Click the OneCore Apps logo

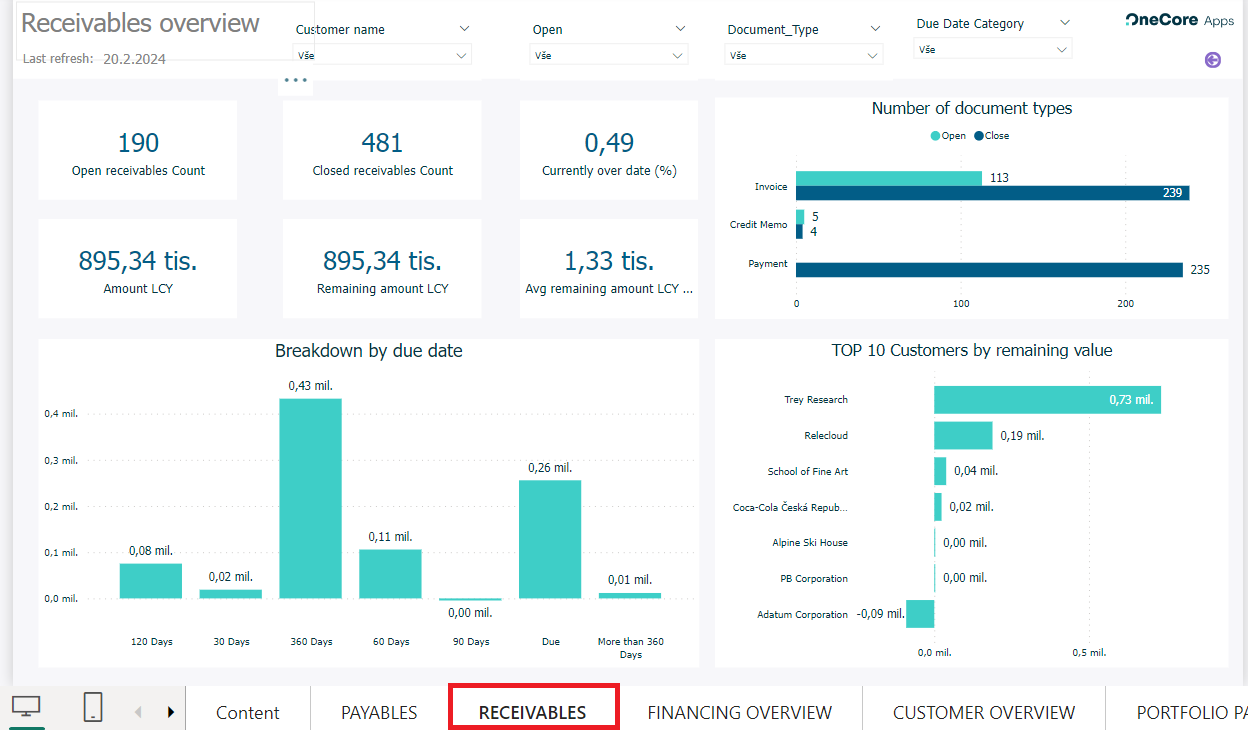(x=1179, y=20)
